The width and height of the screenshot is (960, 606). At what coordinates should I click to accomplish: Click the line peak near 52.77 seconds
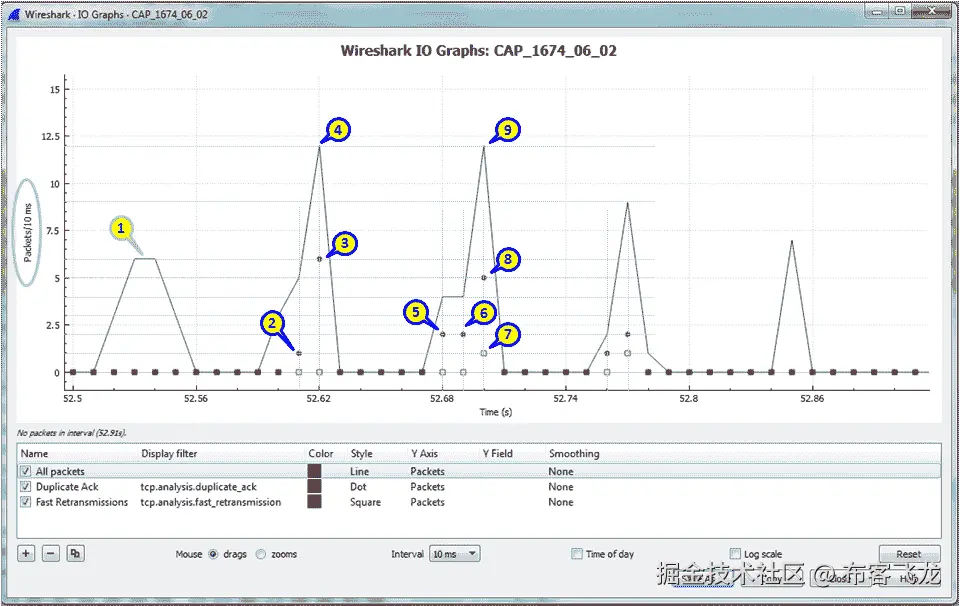pyautogui.click(x=628, y=203)
